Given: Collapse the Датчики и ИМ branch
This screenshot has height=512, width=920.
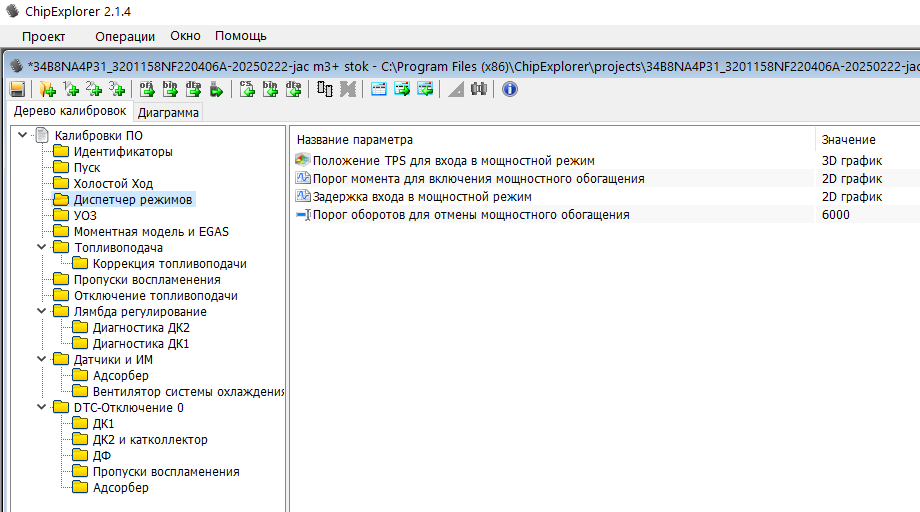Looking at the screenshot, I should tap(42, 359).
